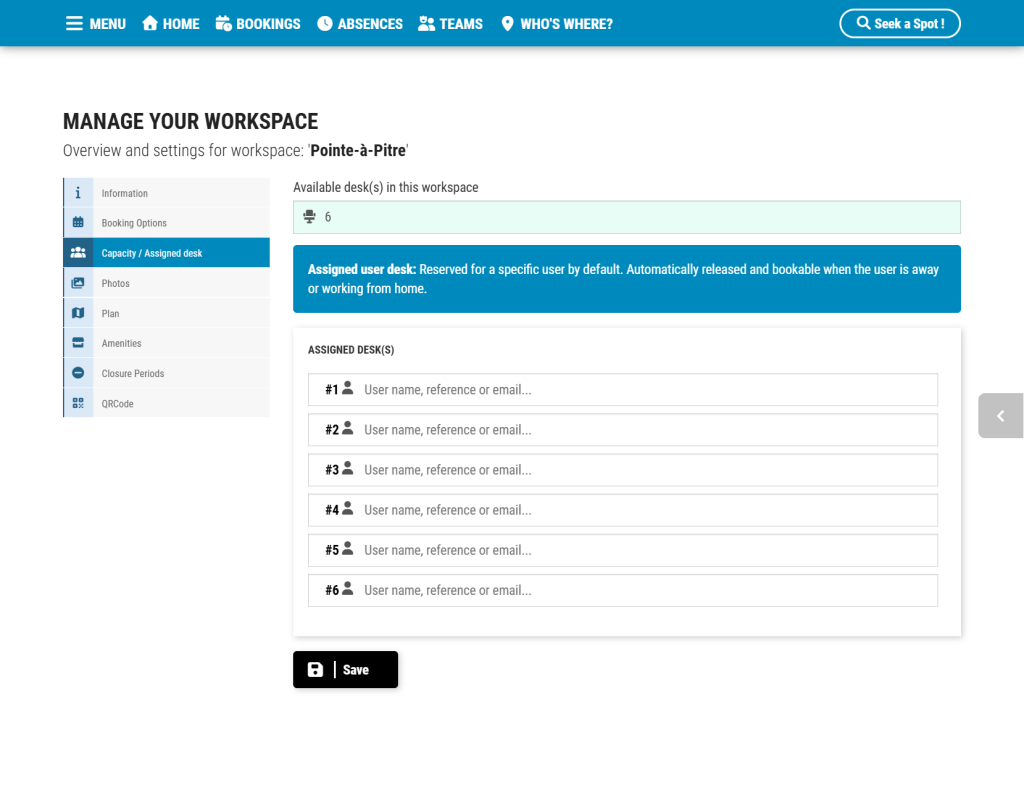The width and height of the screenshot is (1024, 785).
Task: Click the ASSIGNED DESK(S) heading
Action: tap(351, 350)
